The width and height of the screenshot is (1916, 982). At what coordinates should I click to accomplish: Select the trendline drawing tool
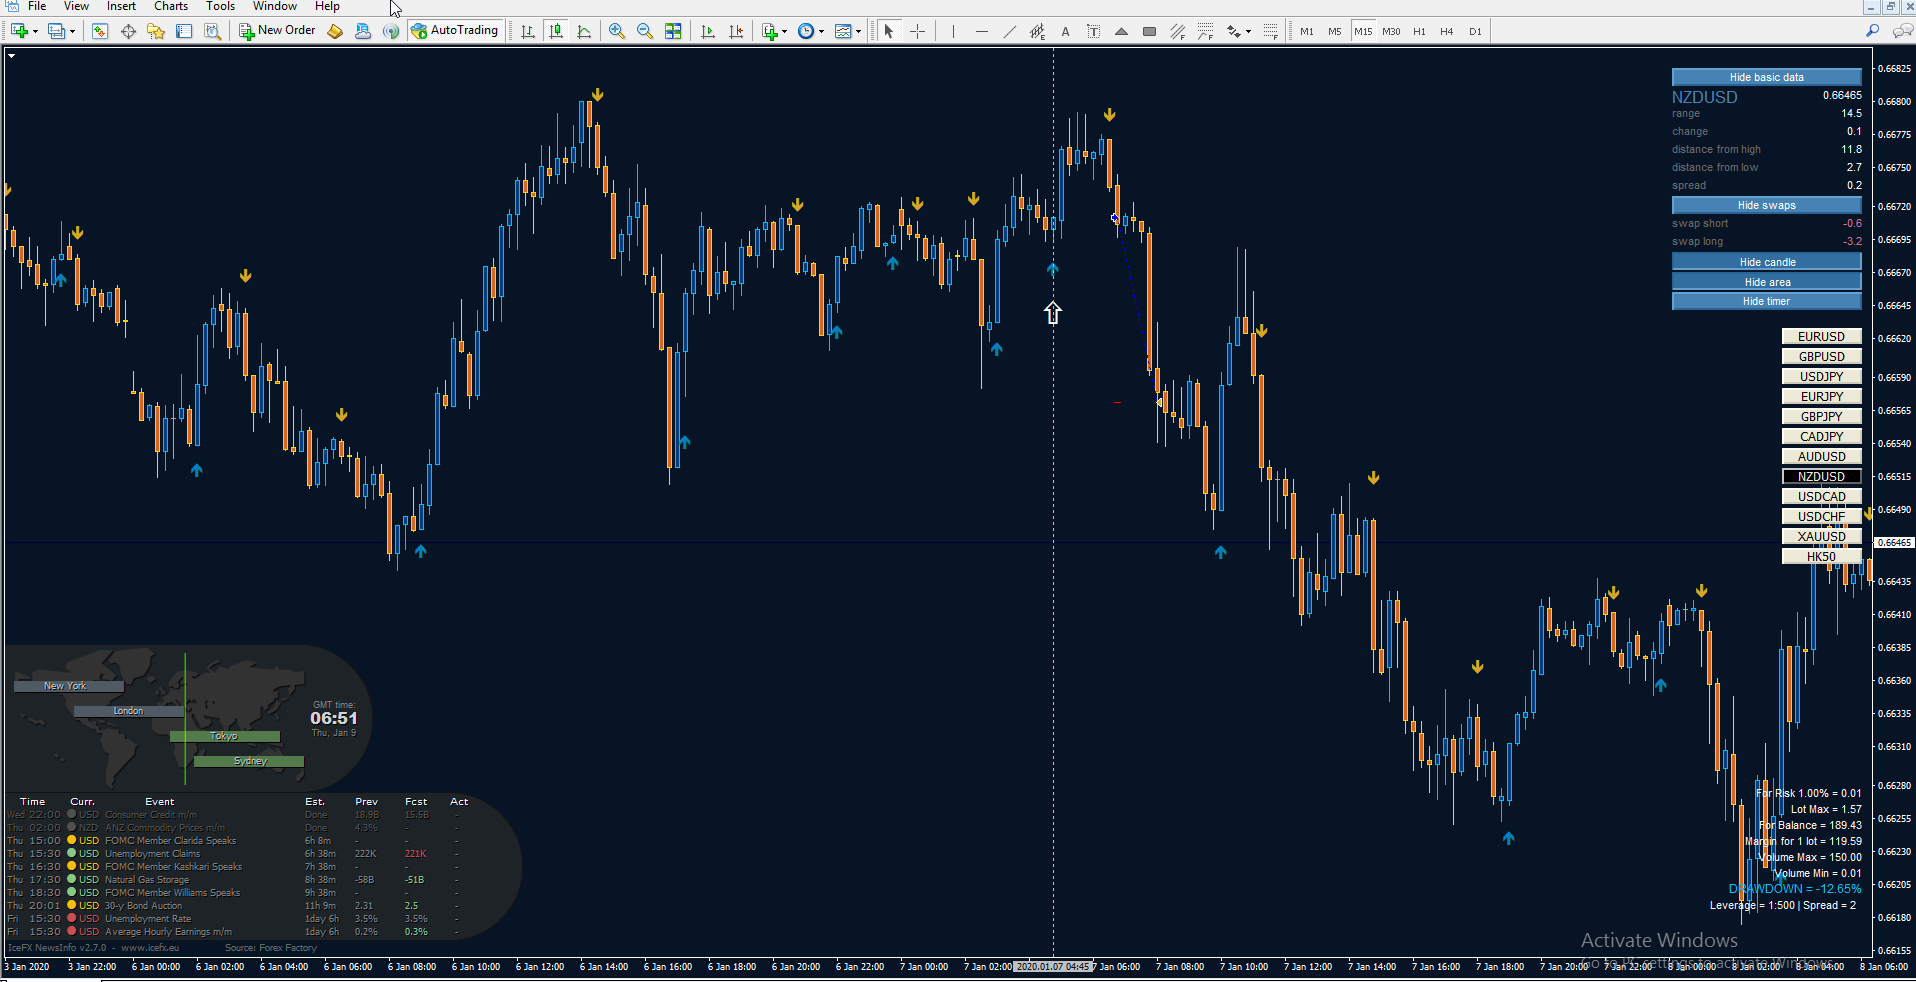[1009, 31]
